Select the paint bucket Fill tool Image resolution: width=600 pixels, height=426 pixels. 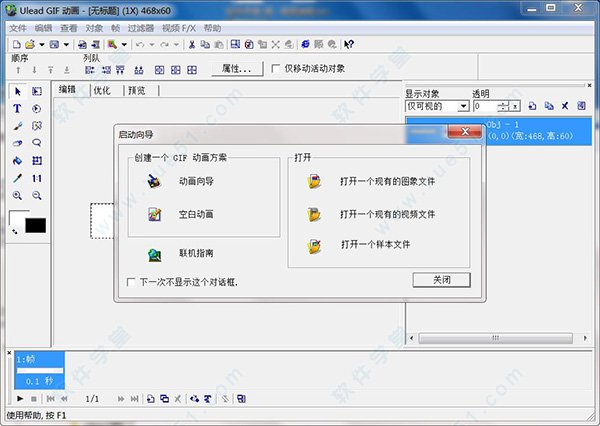coord(17,161)
